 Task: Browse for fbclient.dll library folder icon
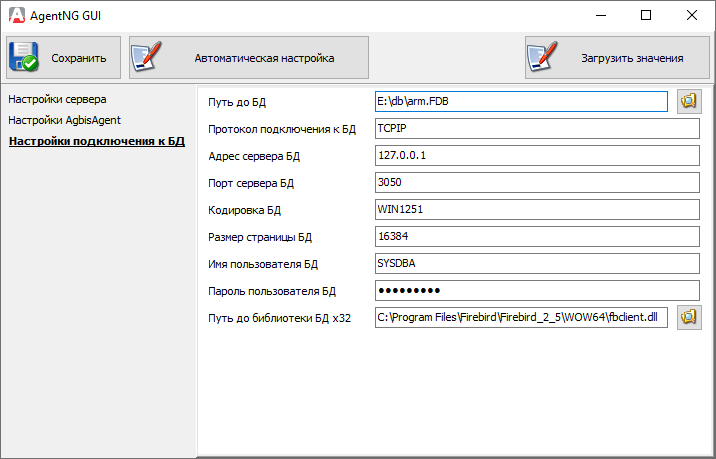click(689, 317)
